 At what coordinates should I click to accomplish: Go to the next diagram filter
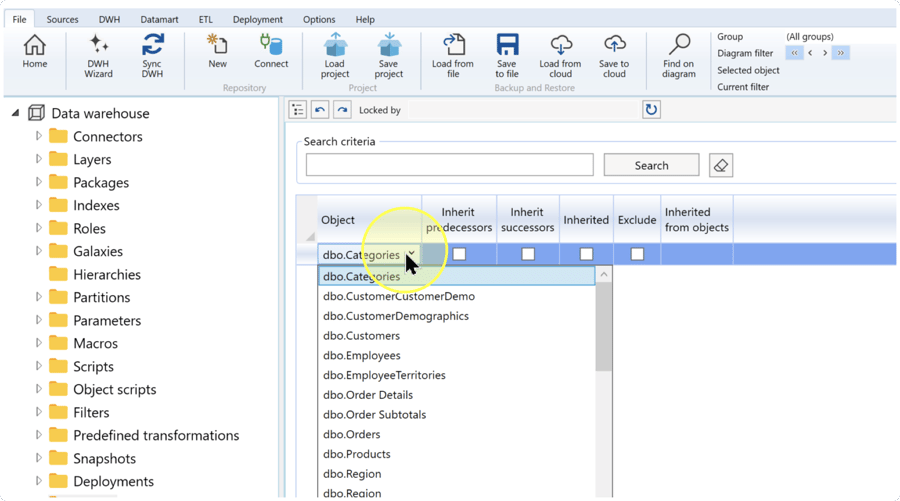825,53
